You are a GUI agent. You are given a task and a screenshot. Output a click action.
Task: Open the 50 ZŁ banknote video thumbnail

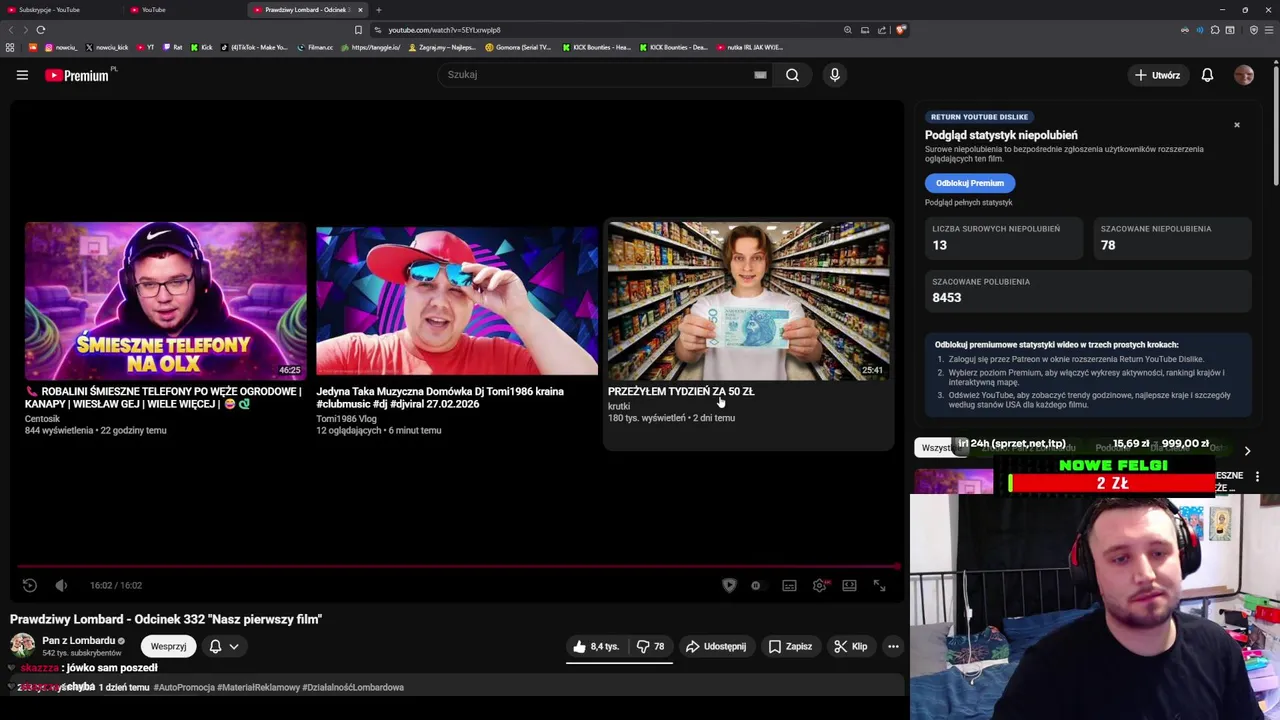coord(749,300)
